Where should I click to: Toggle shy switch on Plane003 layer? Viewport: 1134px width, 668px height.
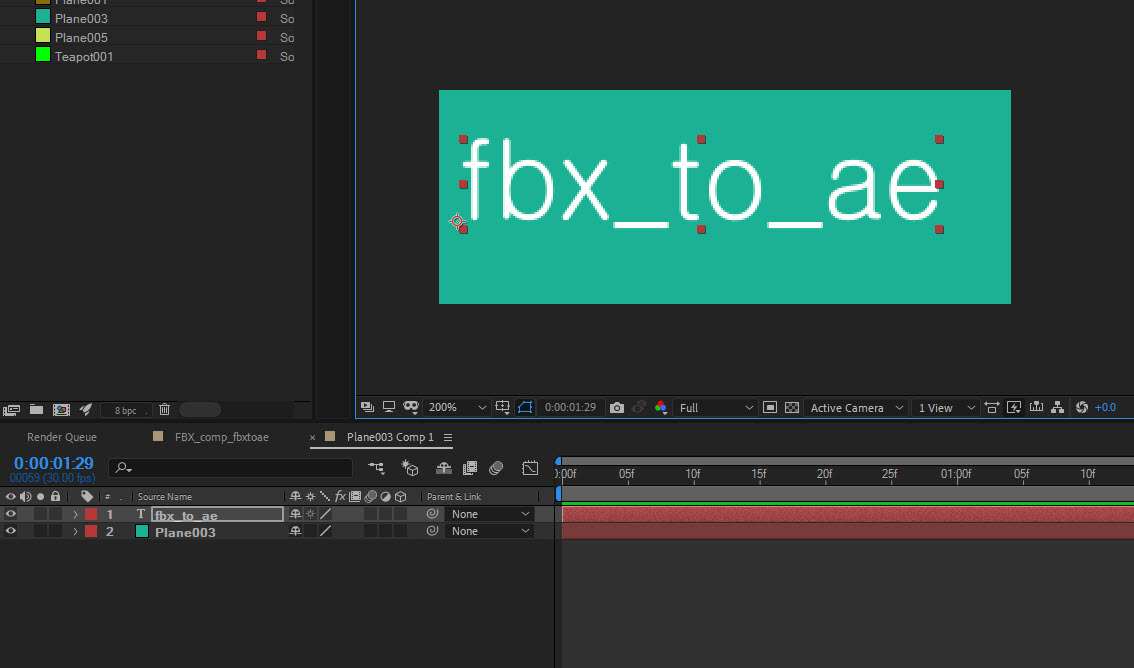click(295, 531)
